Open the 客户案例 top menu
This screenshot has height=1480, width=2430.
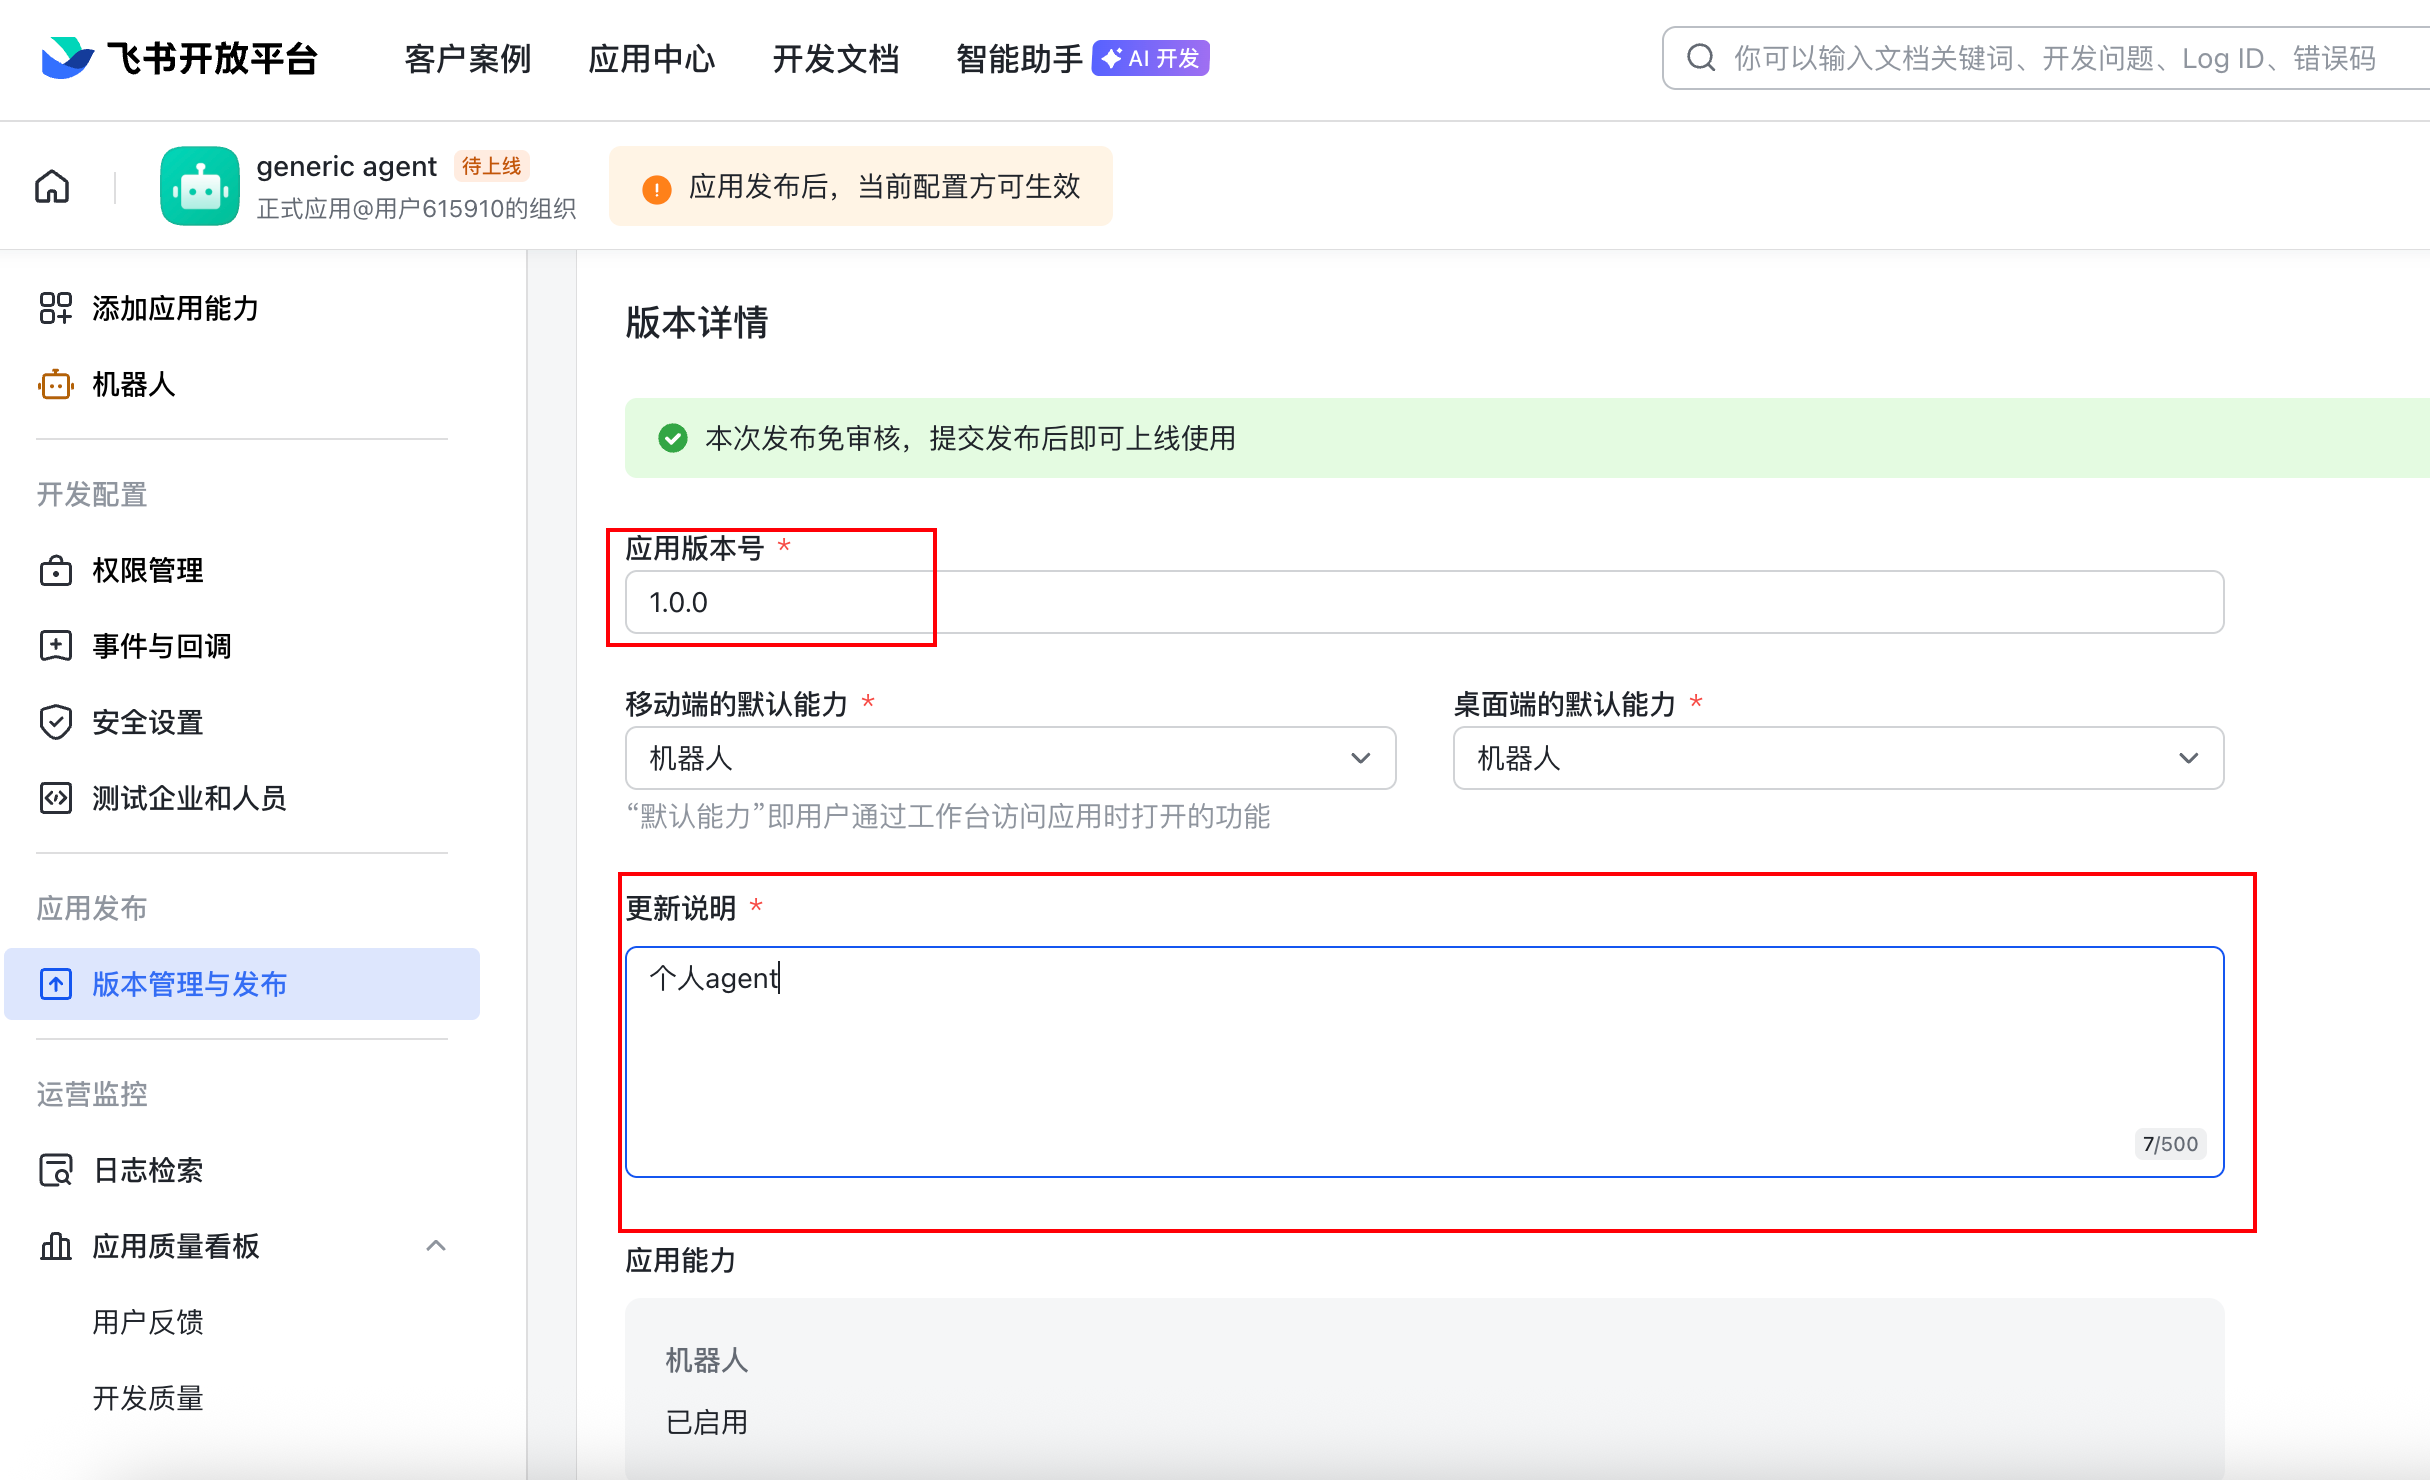[x=467, y=58]
